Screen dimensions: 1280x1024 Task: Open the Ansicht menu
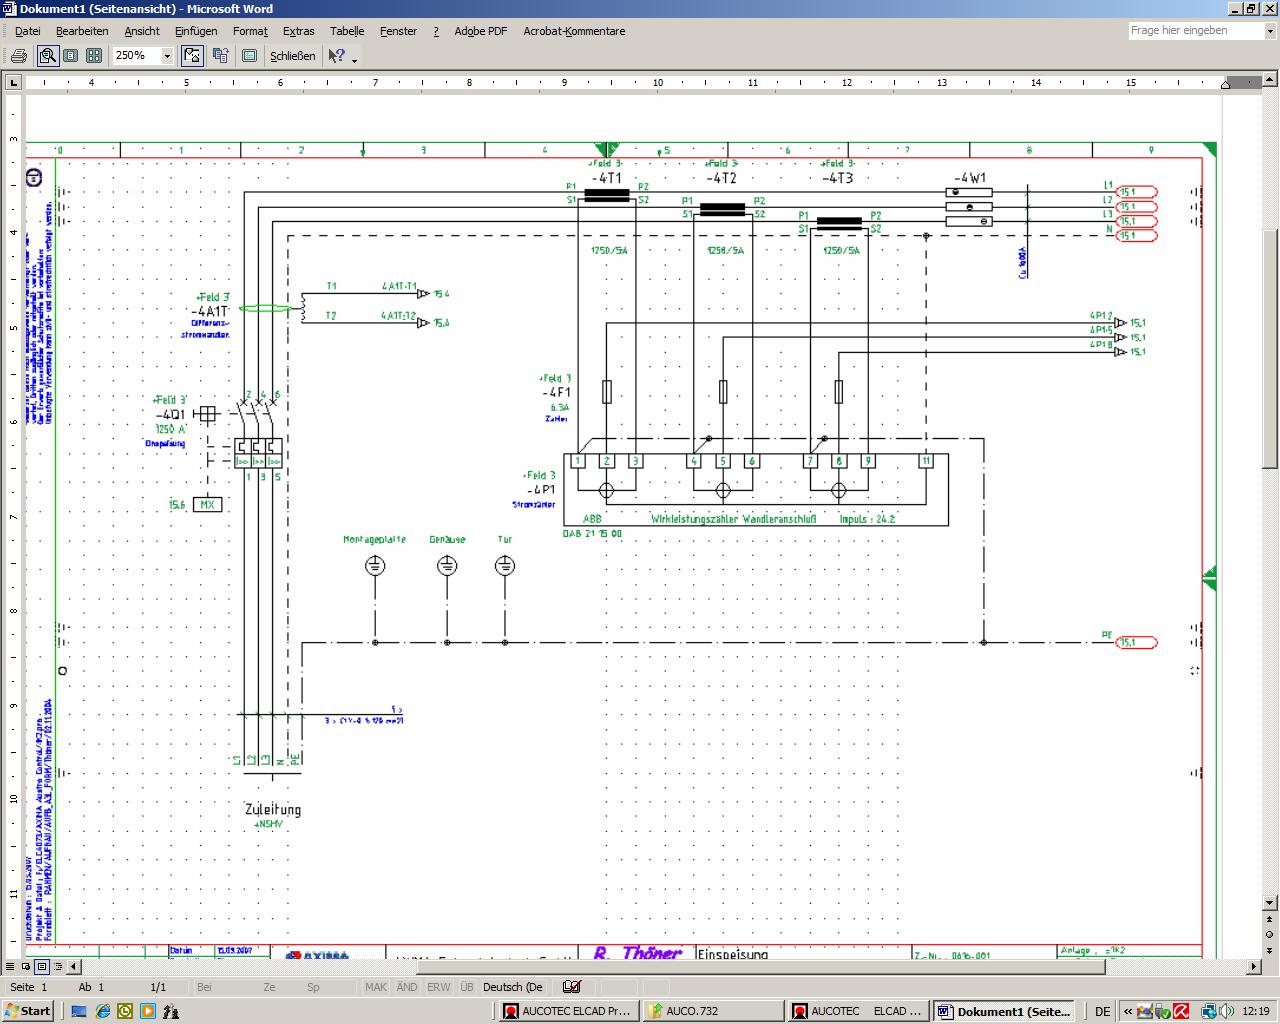142,31
